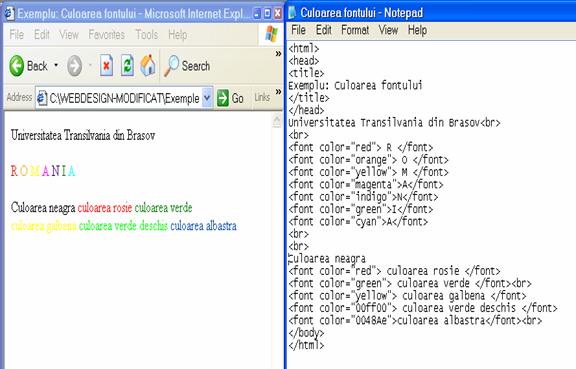Click blue 'culoarea albastra' text in the browser
Screen dimensions: 576x369
[203, 226]
